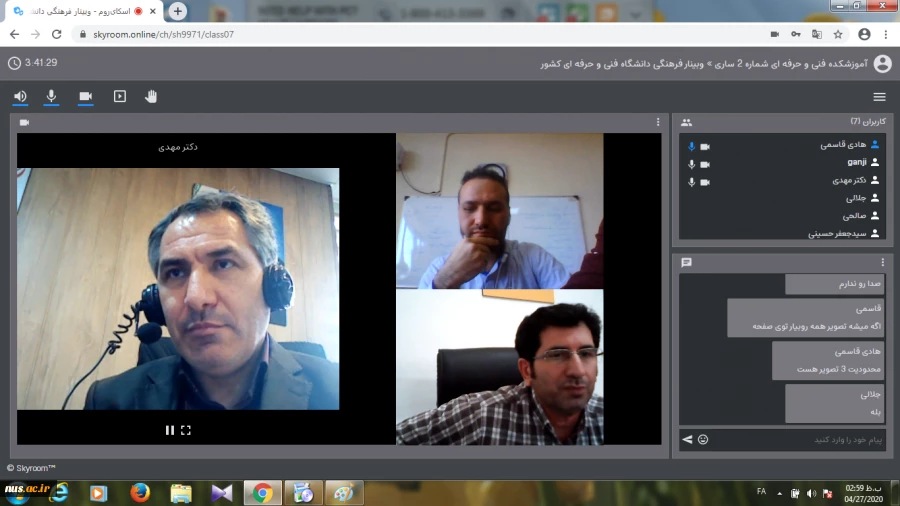Image resolution: width=900 pixels, height=506 pixels.
Task: Toggle دکتر مهدی camera in user list
Action: pyautogui.click(x=705, y=182)
